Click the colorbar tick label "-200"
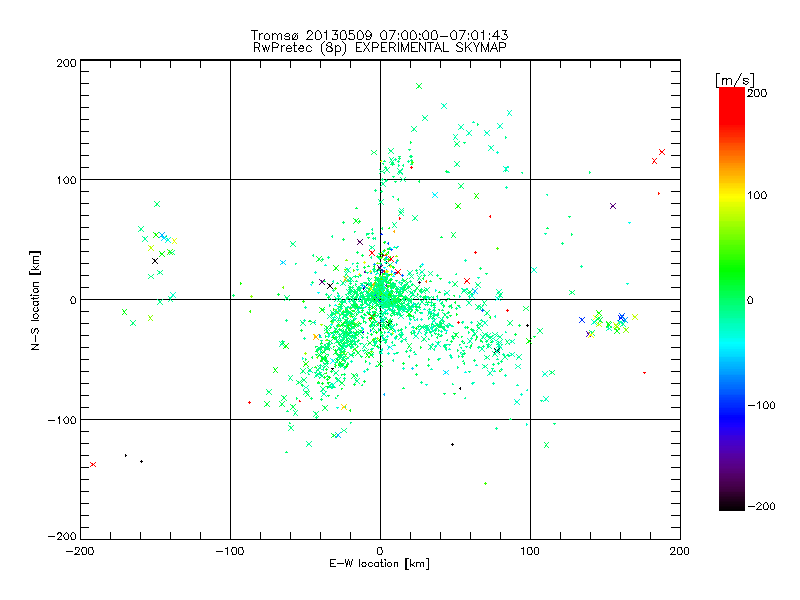 click(x=762, y=506)
